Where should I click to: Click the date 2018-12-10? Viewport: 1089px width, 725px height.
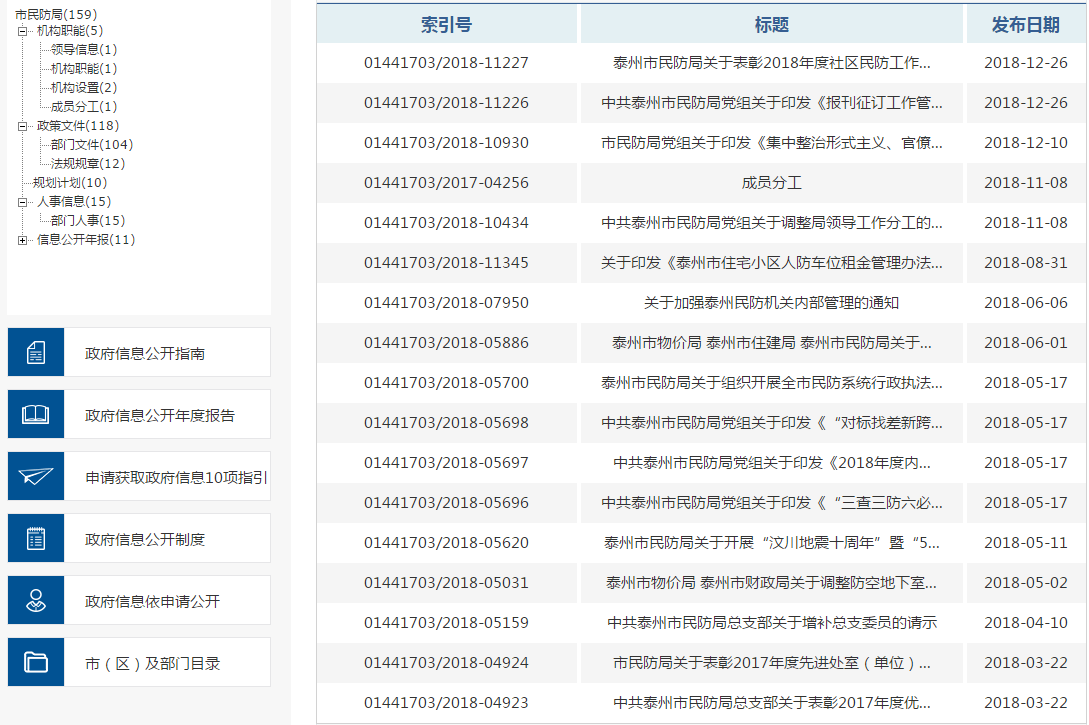[1026, 142]
